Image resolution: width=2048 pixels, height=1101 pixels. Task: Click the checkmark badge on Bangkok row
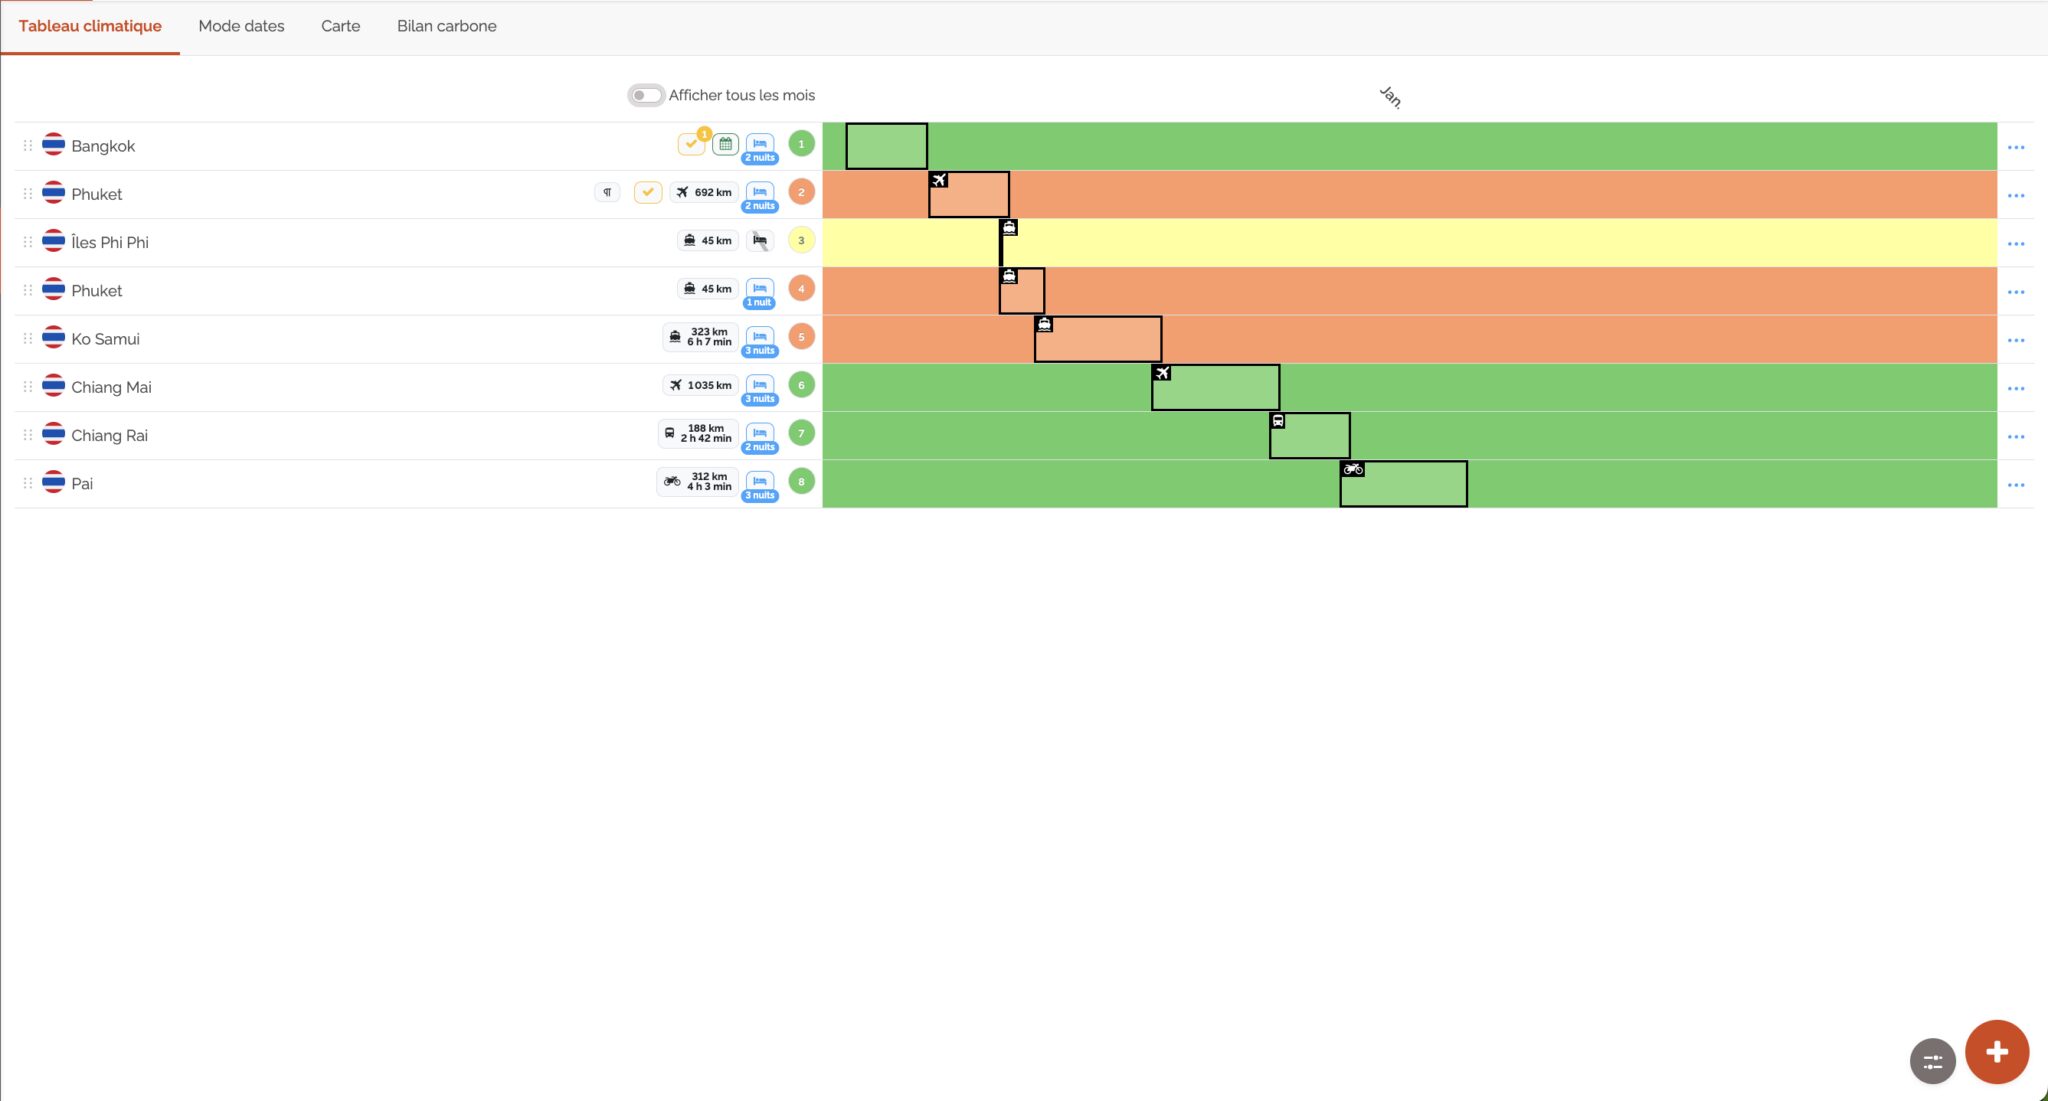click(691, 144)
